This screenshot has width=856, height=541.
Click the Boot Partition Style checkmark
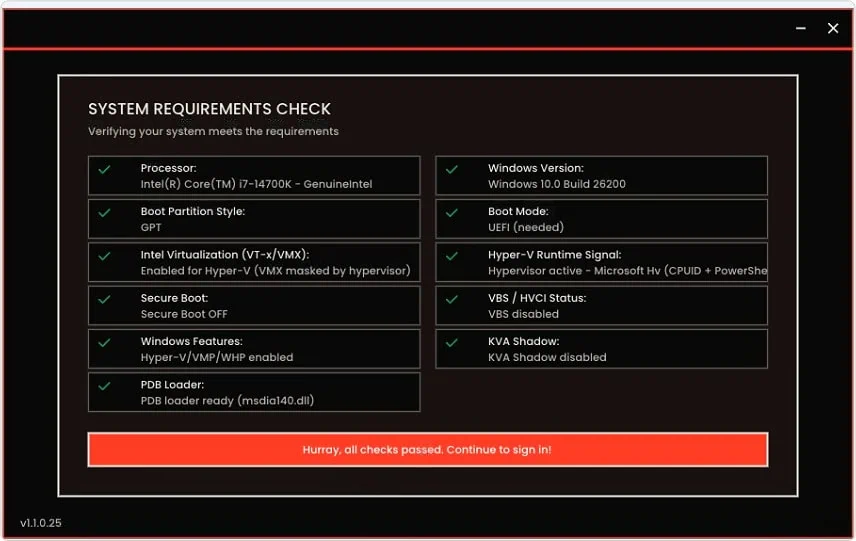point(104,212)
